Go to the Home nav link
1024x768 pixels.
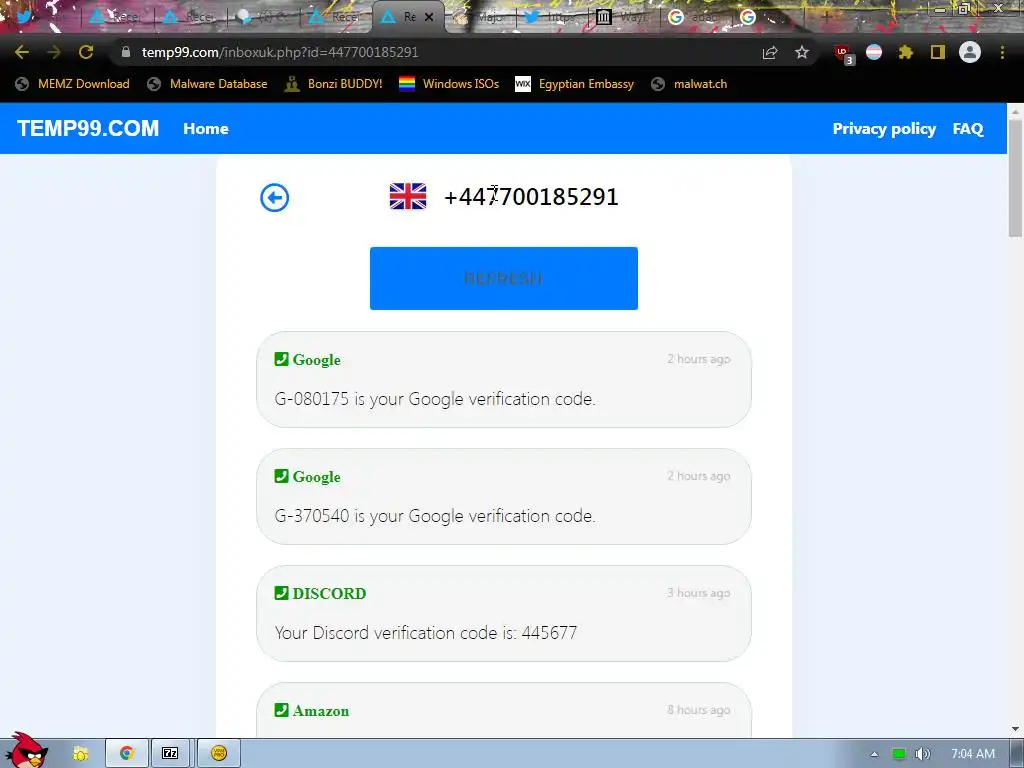point(206,129)
